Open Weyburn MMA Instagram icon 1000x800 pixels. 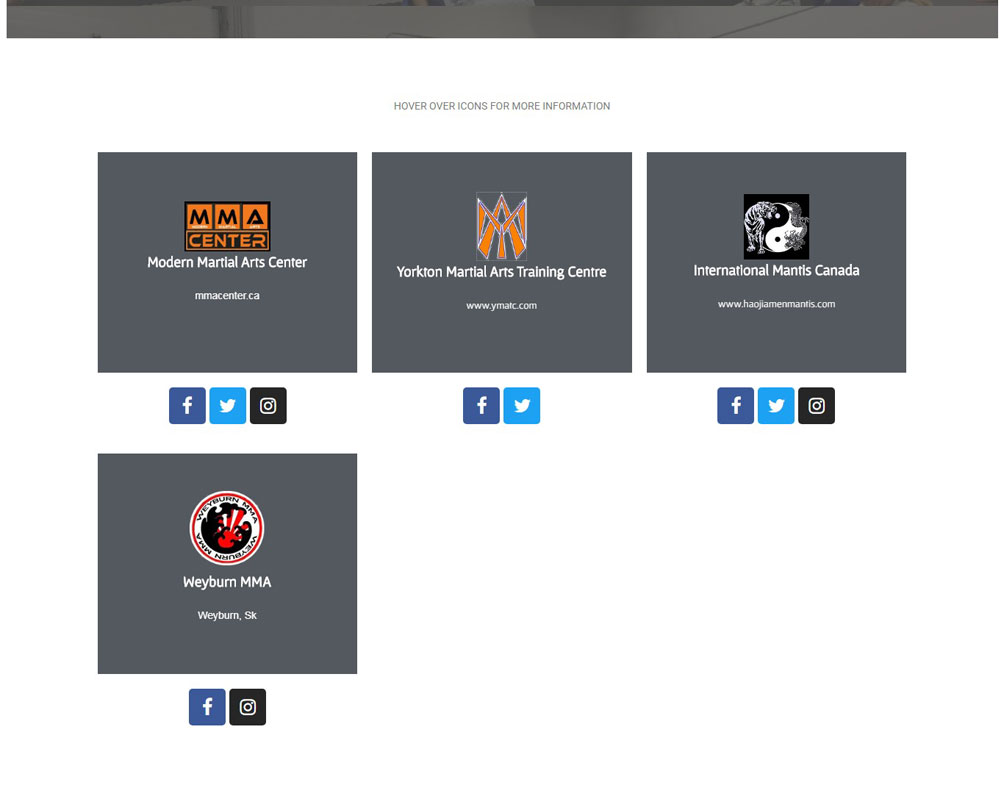coord(247,707)
